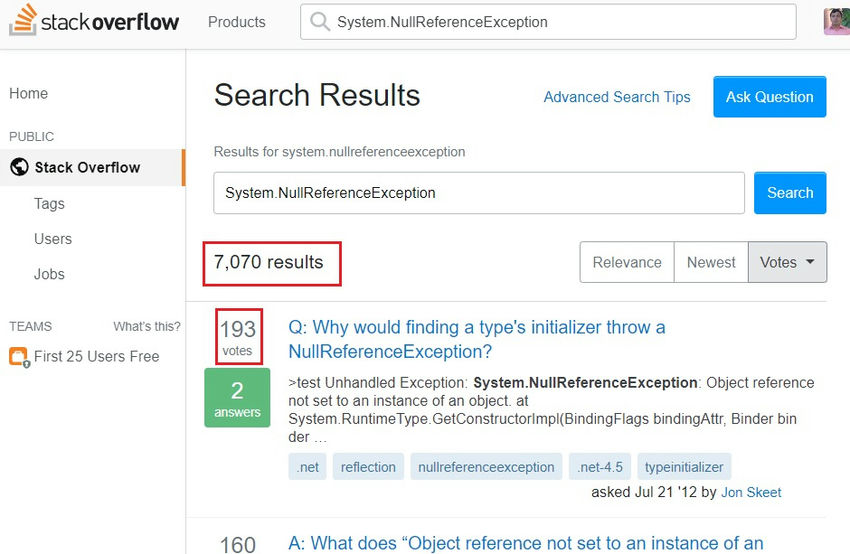Click the Ask Question button

tap(769, 97)
